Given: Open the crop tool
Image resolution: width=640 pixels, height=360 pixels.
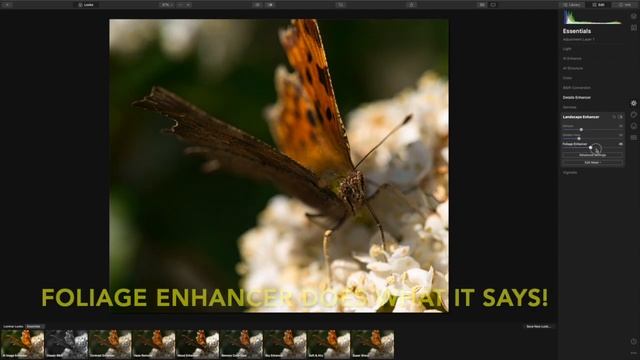Looking at the screenshot, I should [341, 5].
